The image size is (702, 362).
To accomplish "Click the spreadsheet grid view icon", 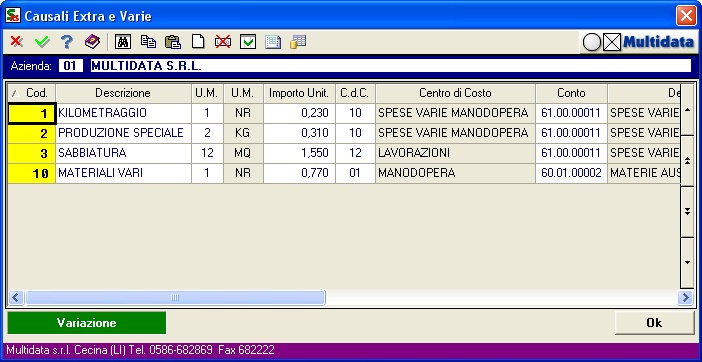I will pos(273,42).
